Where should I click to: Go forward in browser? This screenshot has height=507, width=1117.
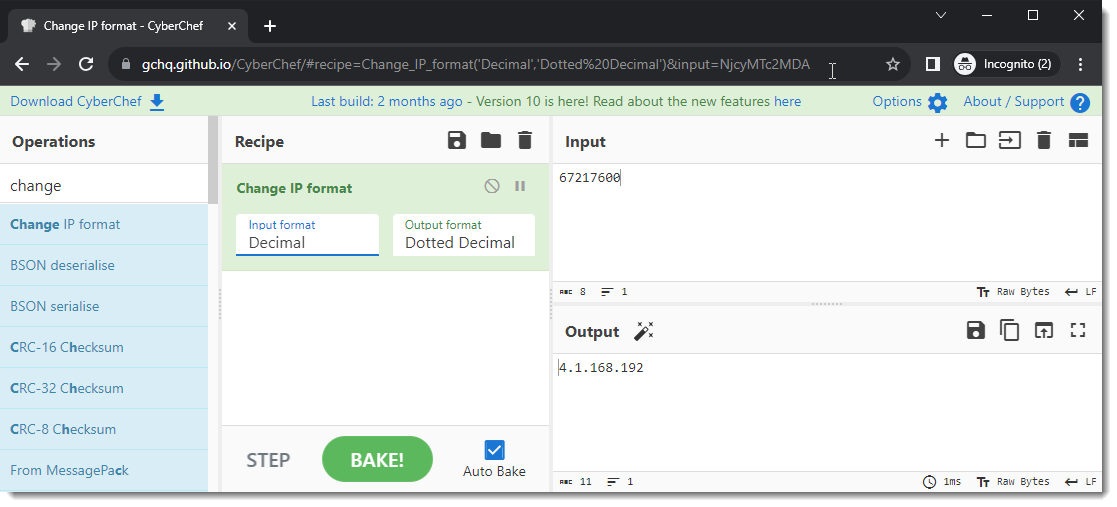click(54, 64)
